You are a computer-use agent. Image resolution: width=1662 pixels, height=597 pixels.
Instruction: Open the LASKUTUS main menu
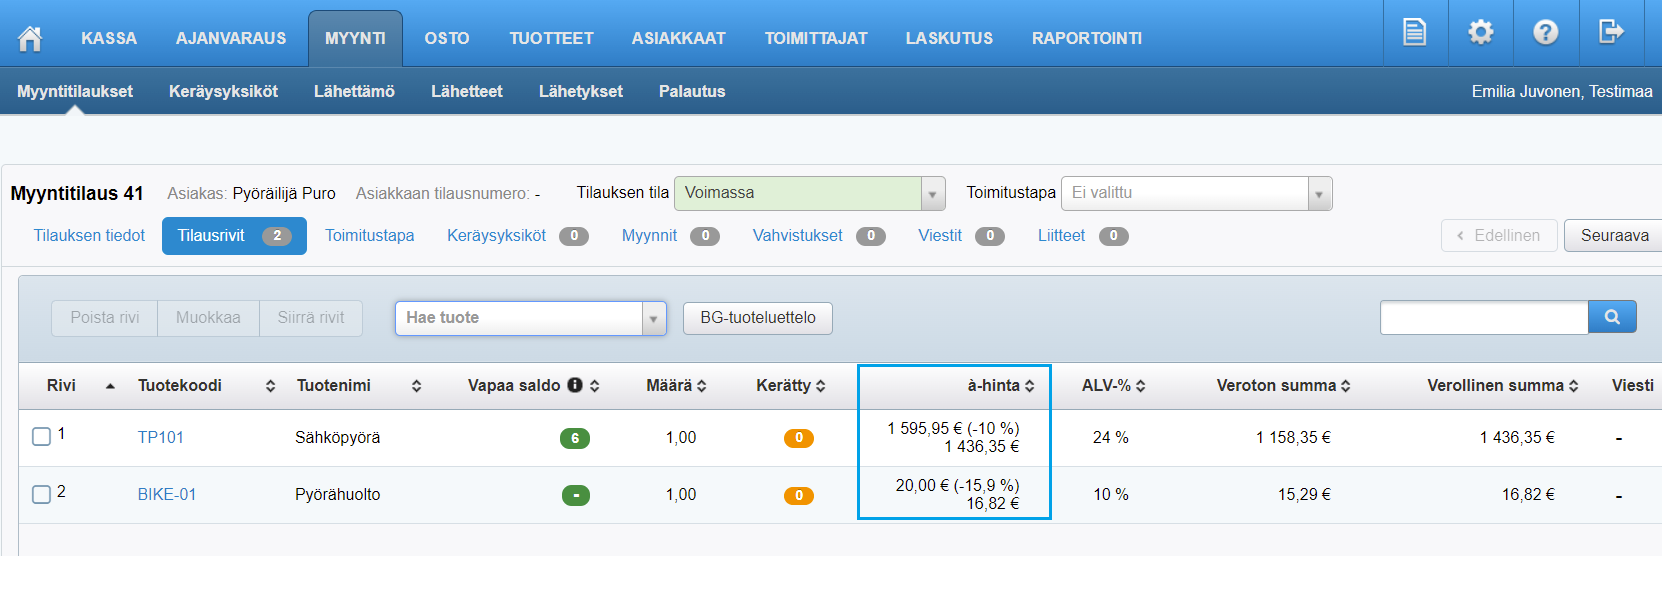pos(949,38)
